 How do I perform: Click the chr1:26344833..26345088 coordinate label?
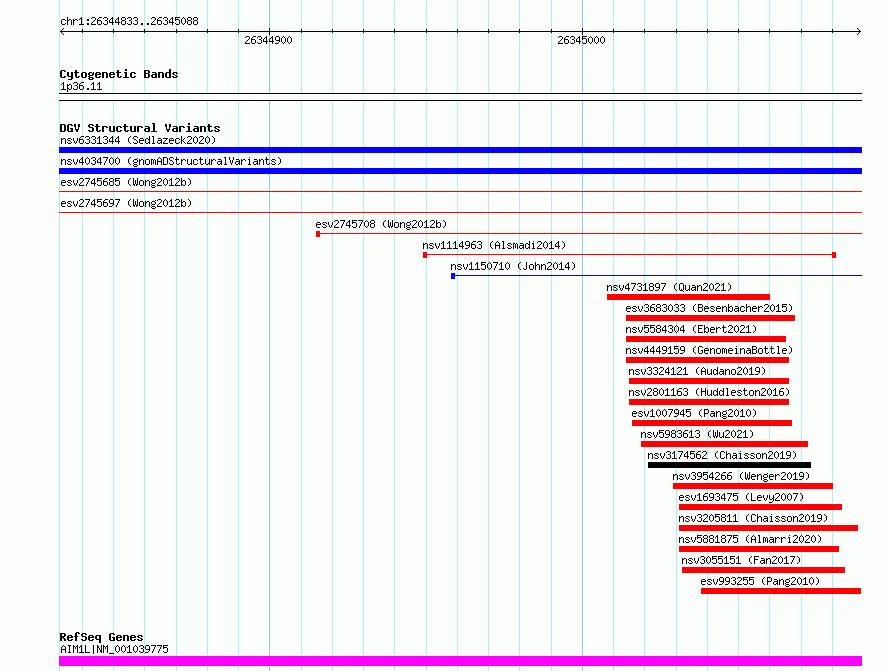[129, 21]
